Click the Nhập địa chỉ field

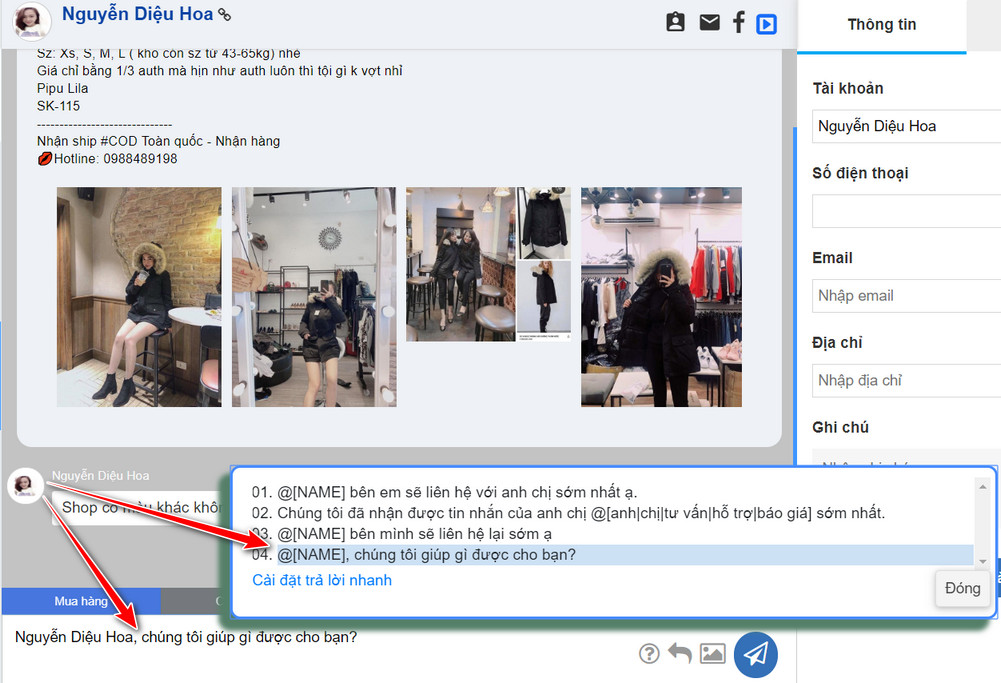pos(907,380)
